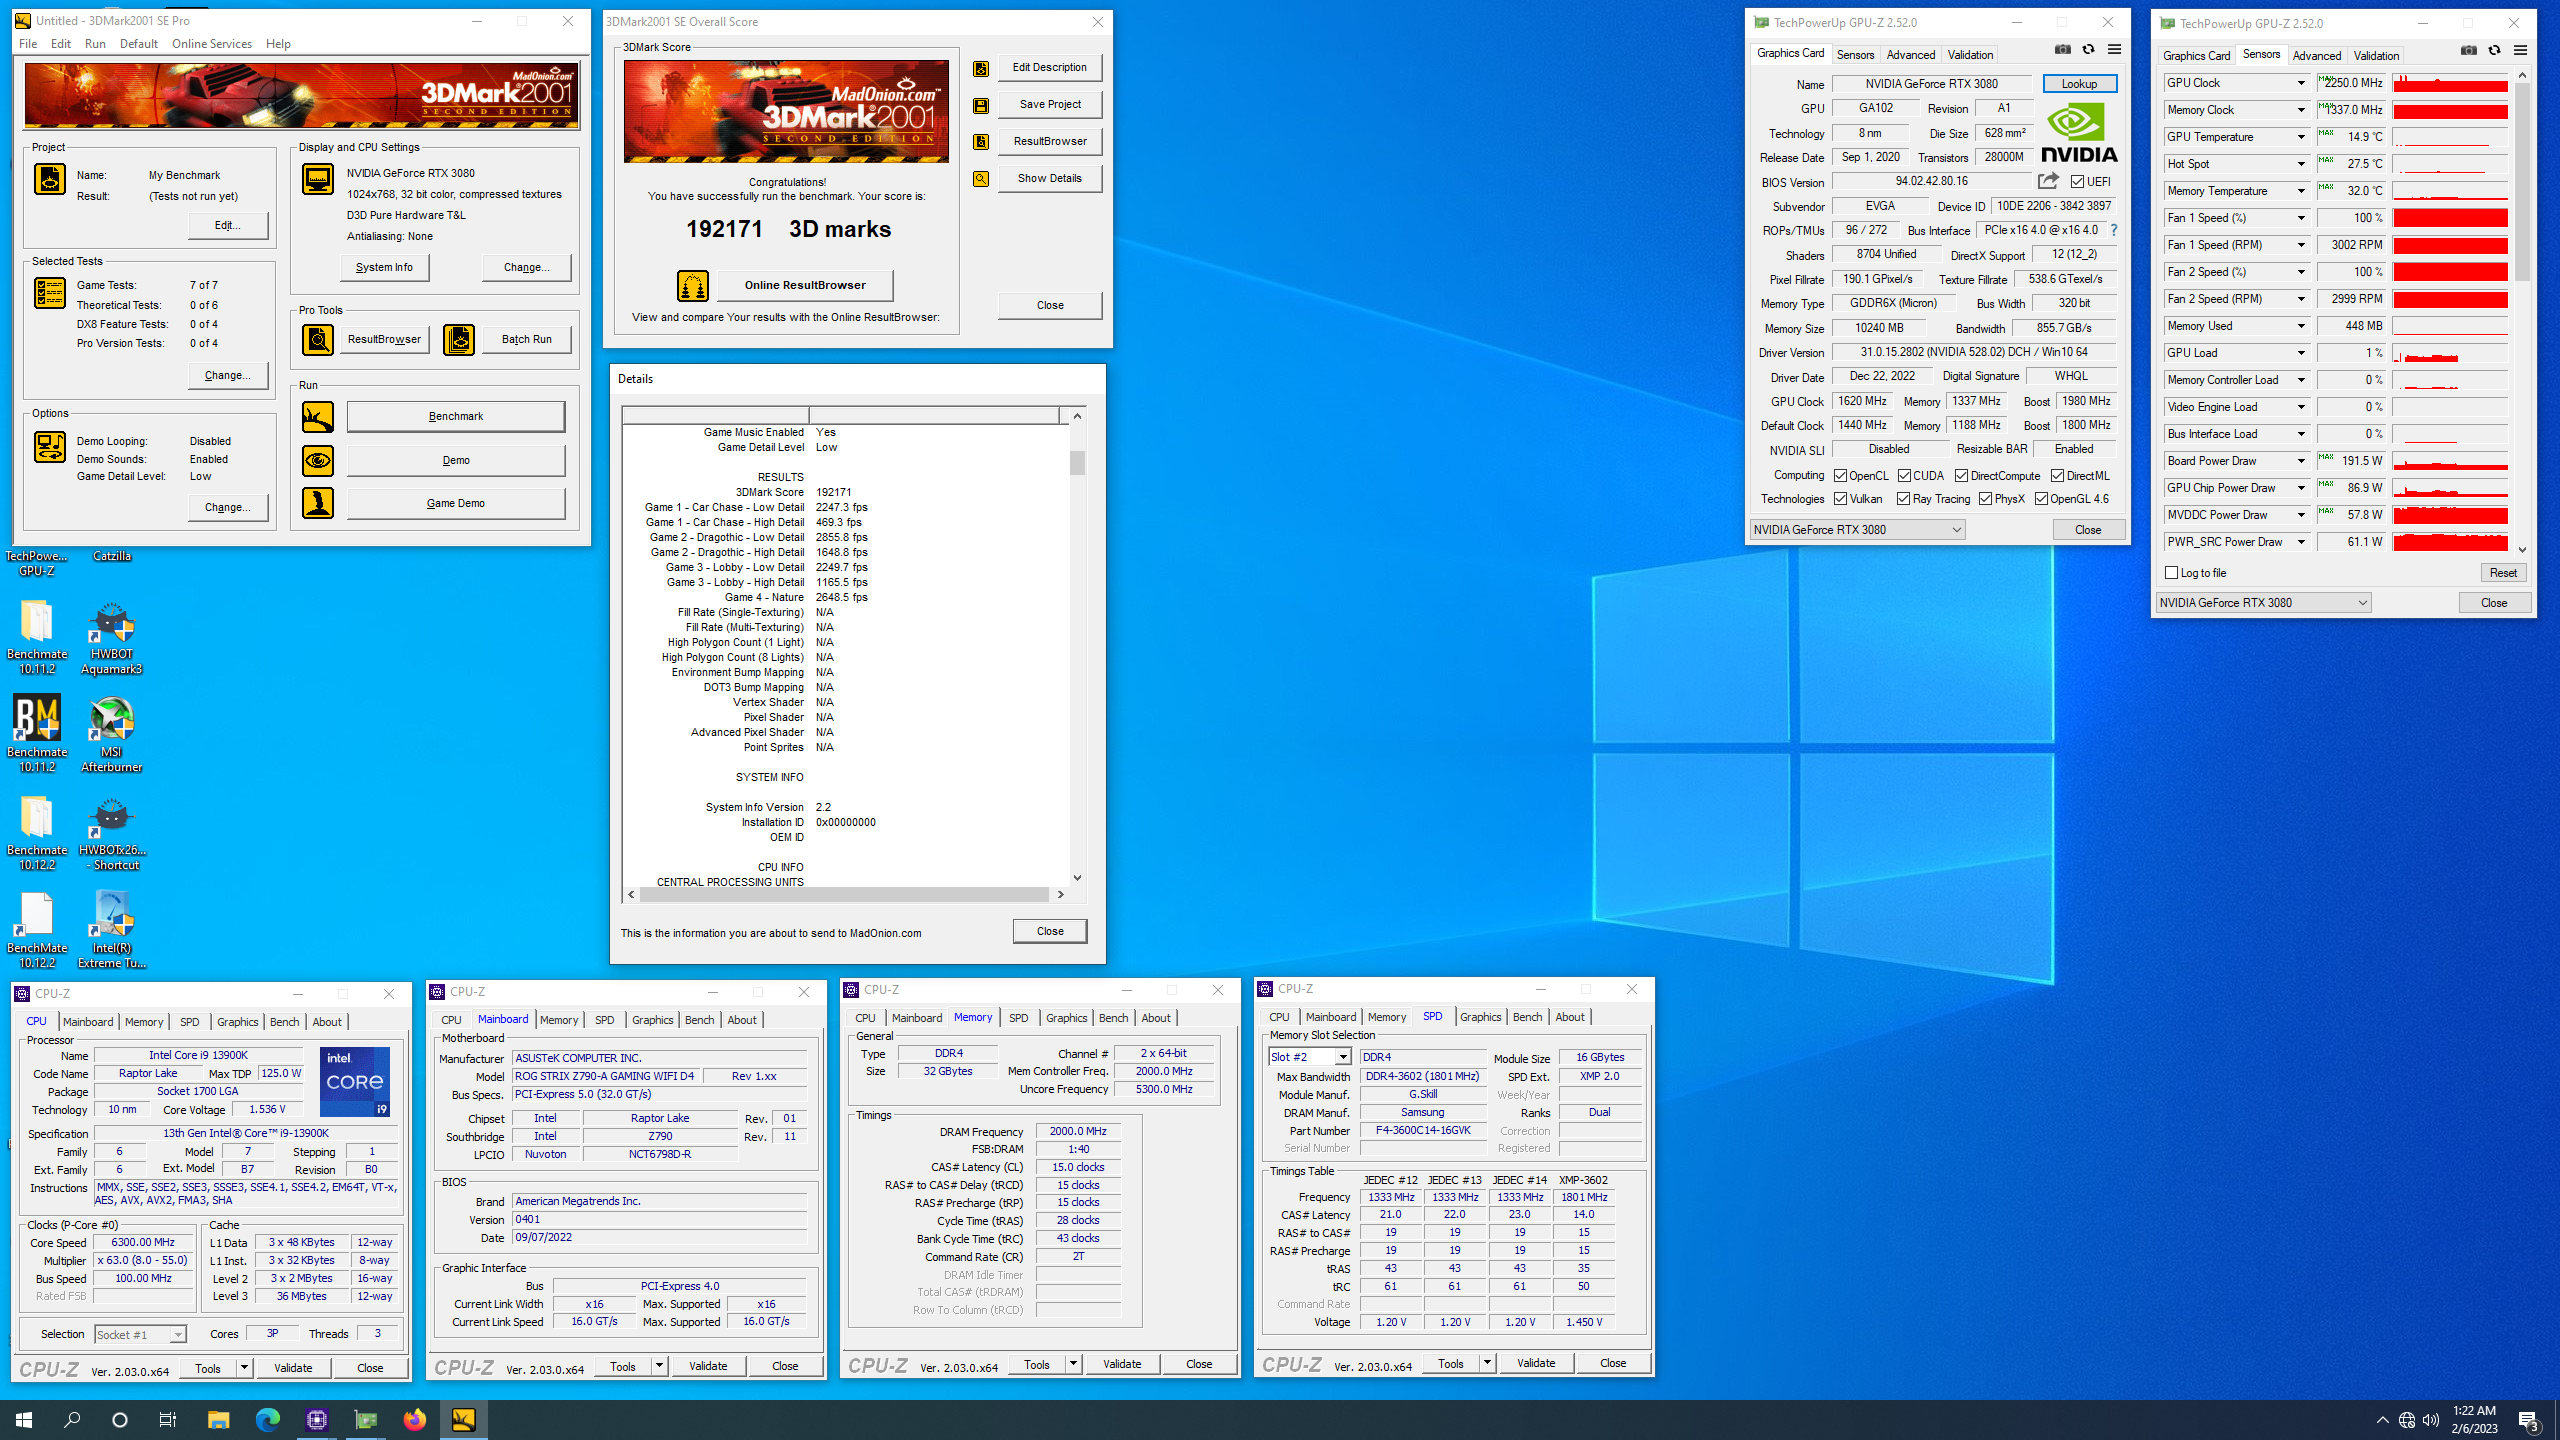Switch to Bench tab in CPU-Z CPU window
2560x1440 pixels.
(284, 1022)
